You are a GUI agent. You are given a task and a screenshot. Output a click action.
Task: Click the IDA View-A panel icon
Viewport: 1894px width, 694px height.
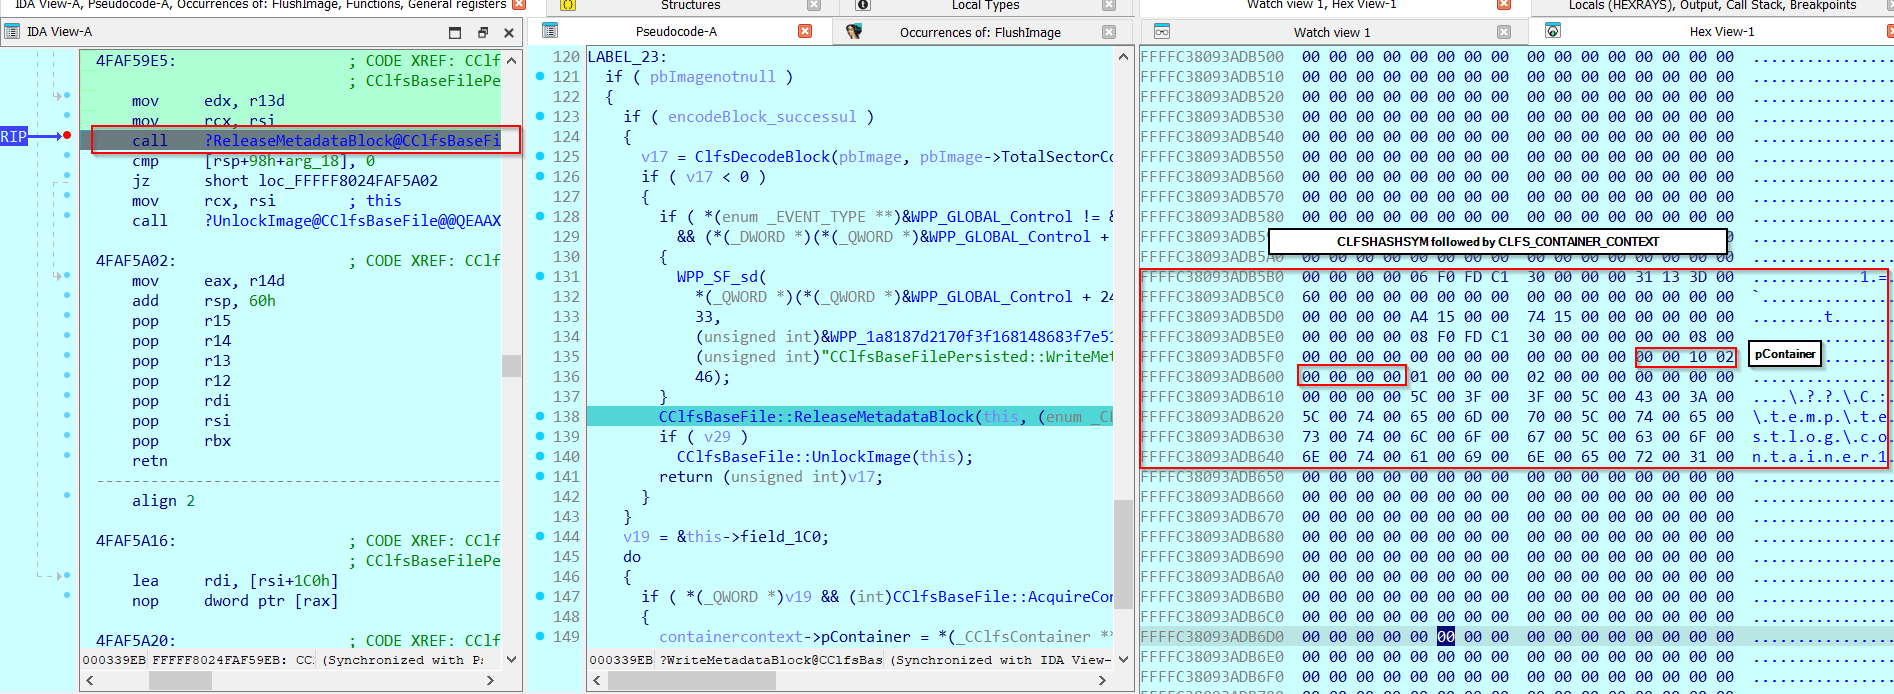point(12,32)
